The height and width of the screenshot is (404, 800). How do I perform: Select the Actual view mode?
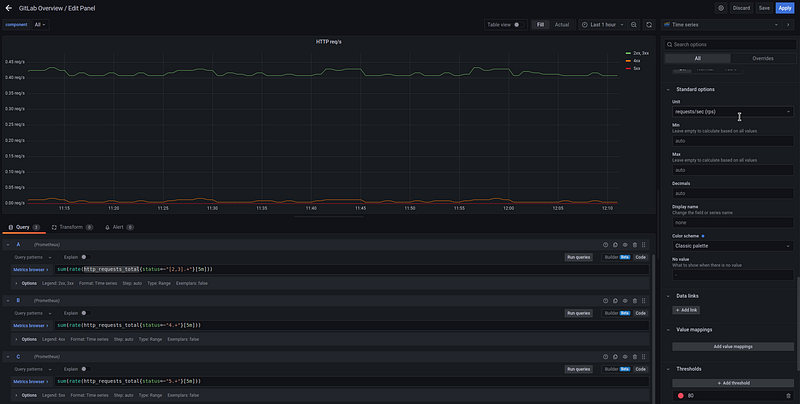click(x=562, y=24)
